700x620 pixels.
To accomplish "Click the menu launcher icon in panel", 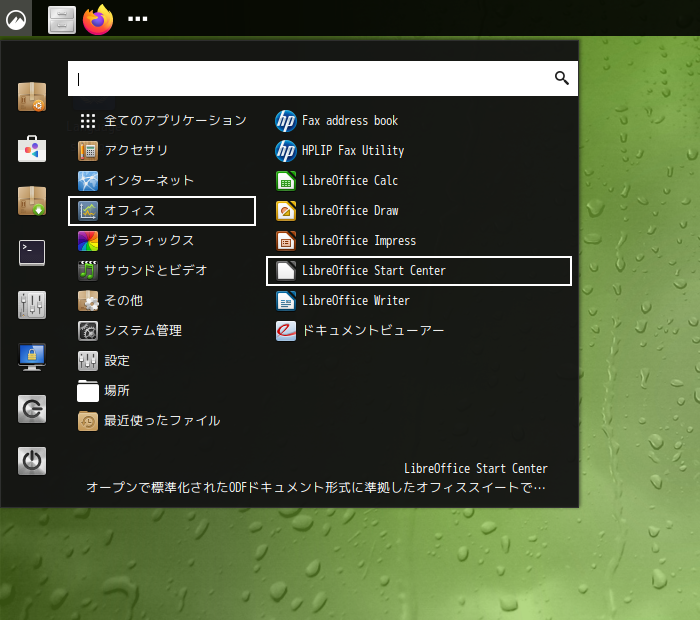I will tap(16, 20).
